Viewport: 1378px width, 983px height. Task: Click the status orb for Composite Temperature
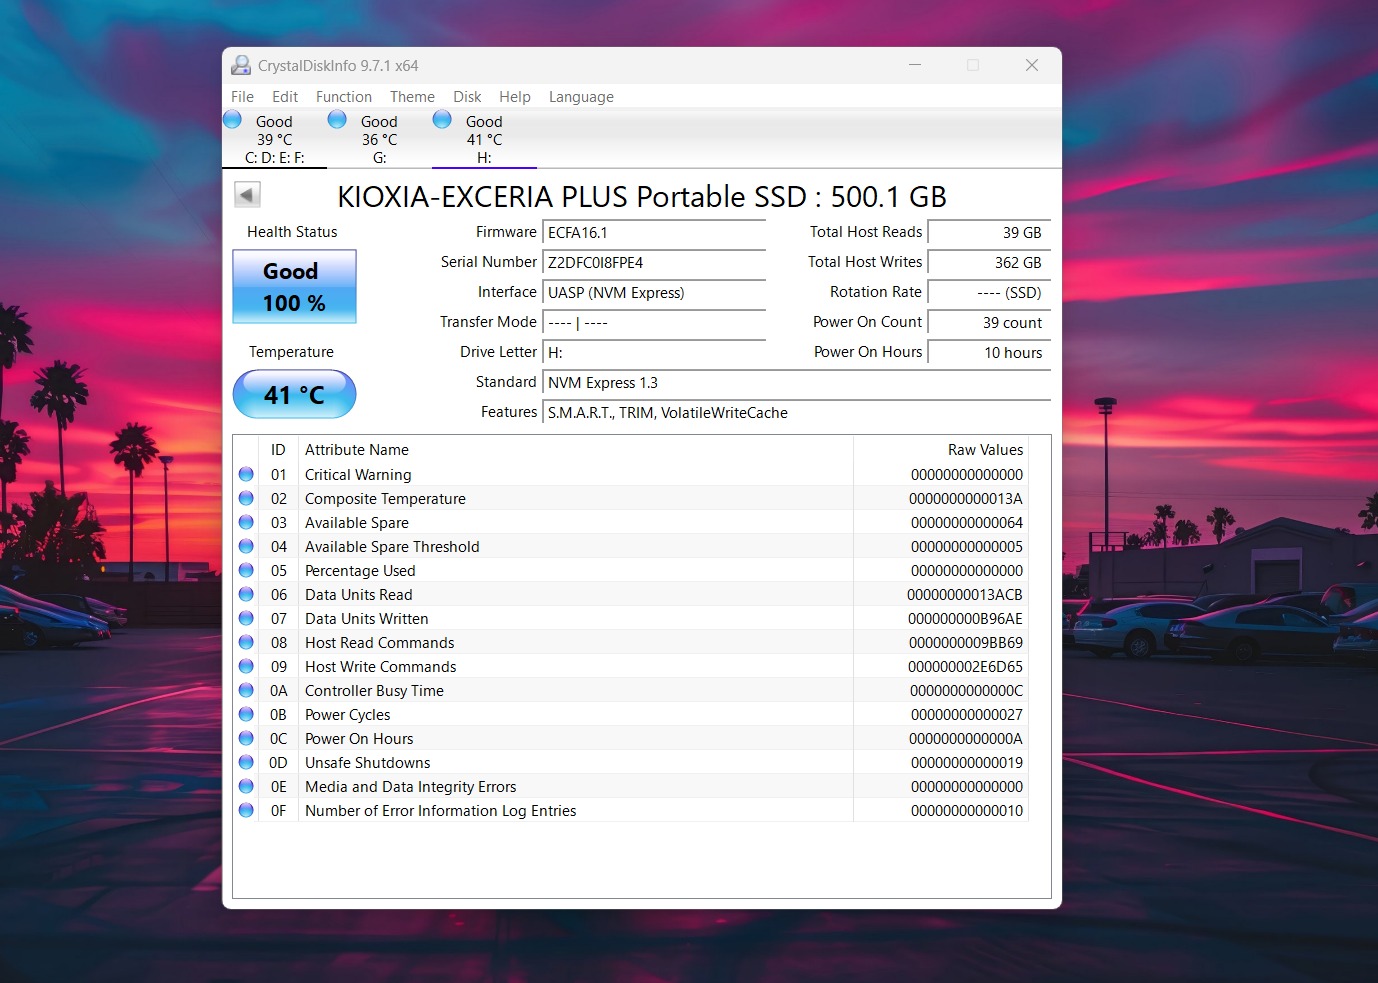pos(246,498)
